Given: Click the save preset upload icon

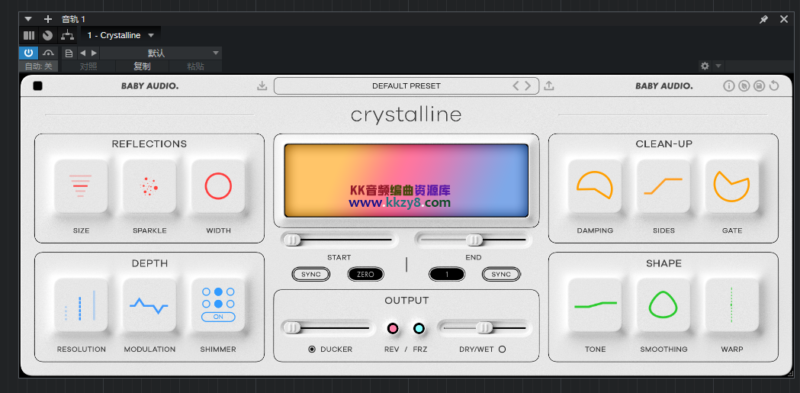Looking at the screenshot, I should (x=549, y=86).
